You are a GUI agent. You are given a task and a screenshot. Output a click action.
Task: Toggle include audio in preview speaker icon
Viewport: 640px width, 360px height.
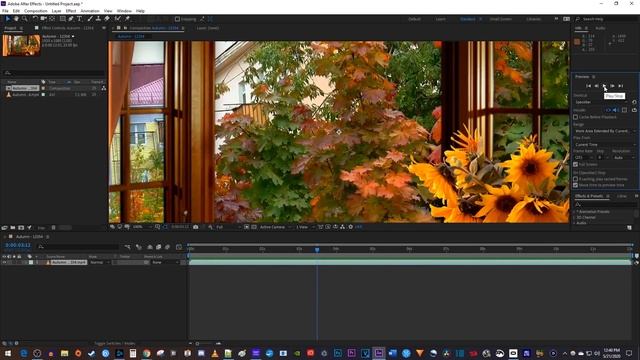[x=615, y=110]
